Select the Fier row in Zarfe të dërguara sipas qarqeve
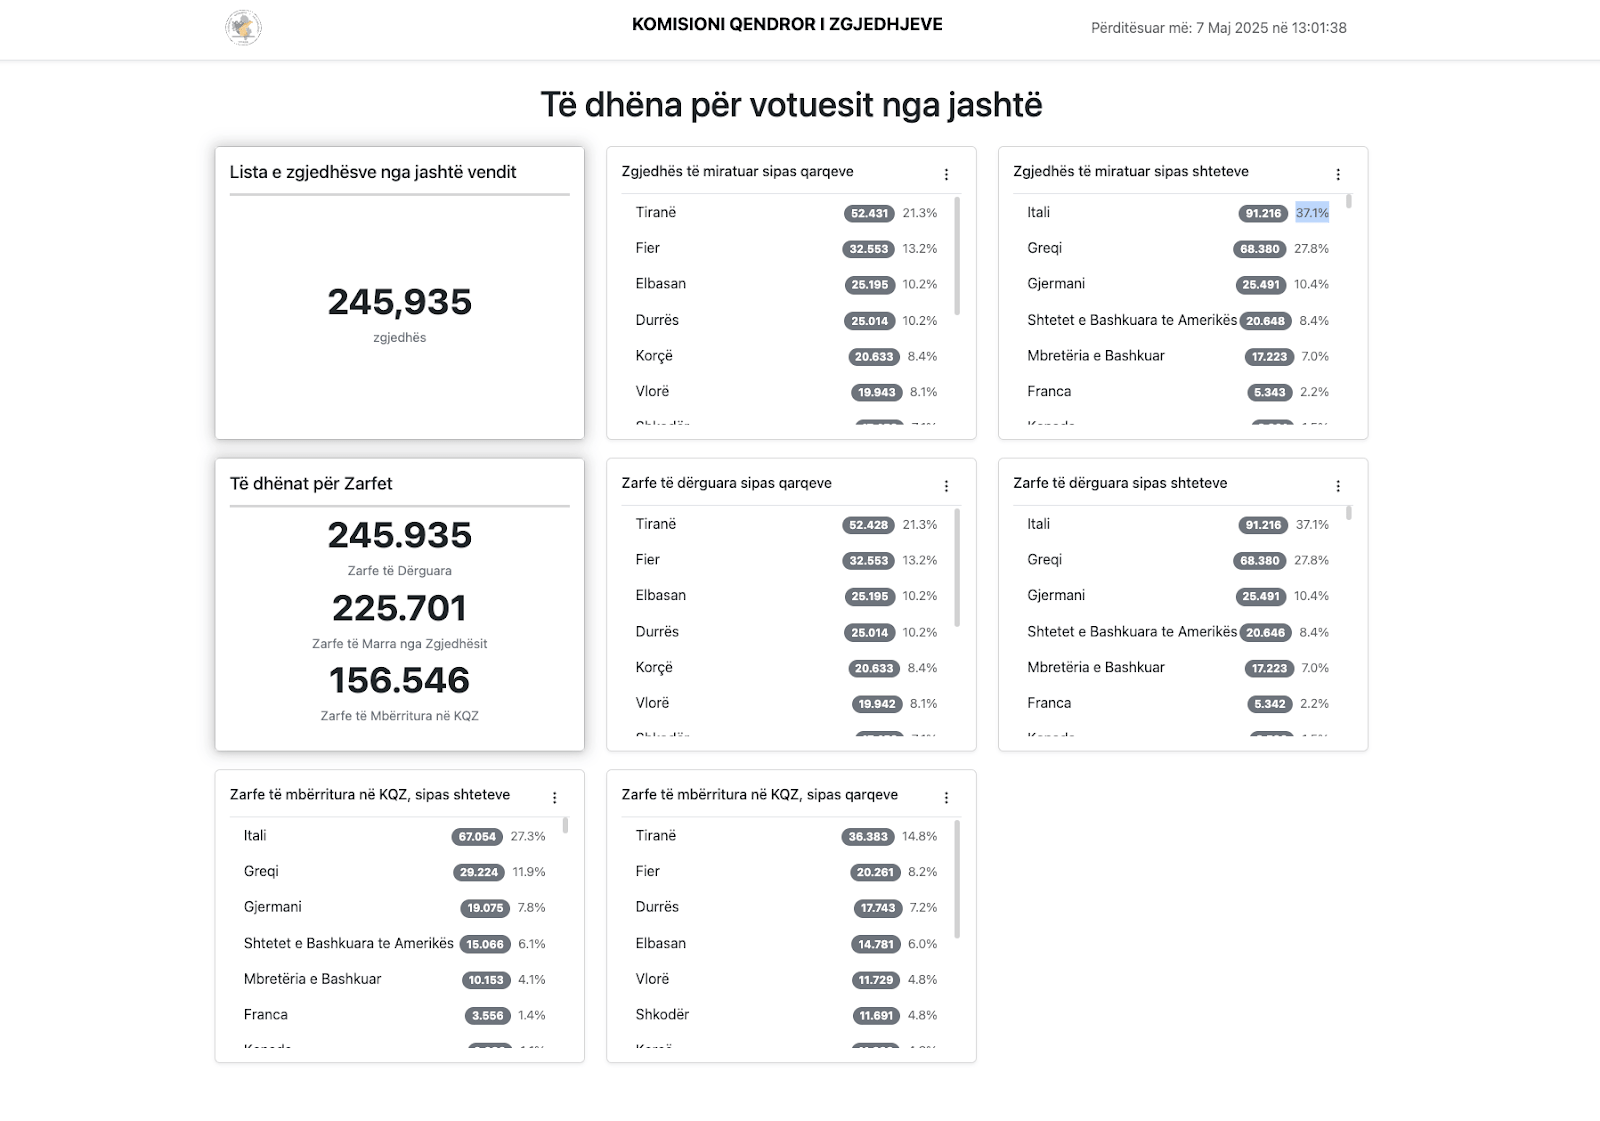Viewport: 1600px width, 1121px height. tap(786, 560)
